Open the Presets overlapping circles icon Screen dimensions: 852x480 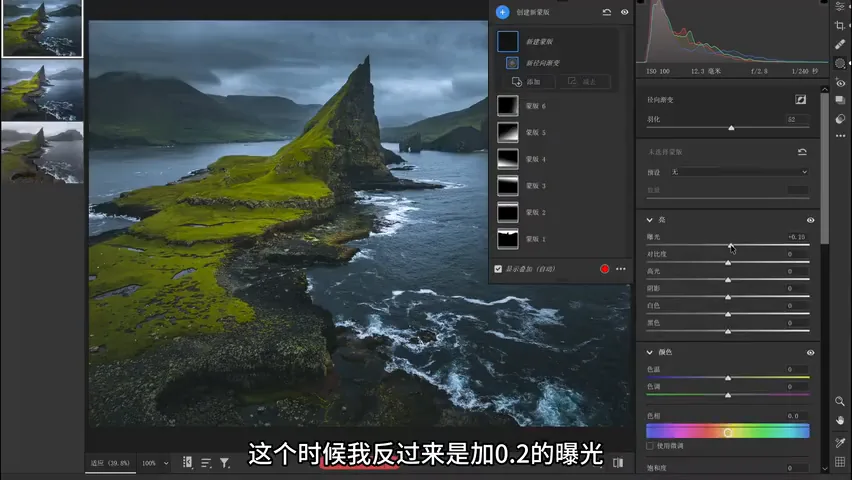click(840, 119)
